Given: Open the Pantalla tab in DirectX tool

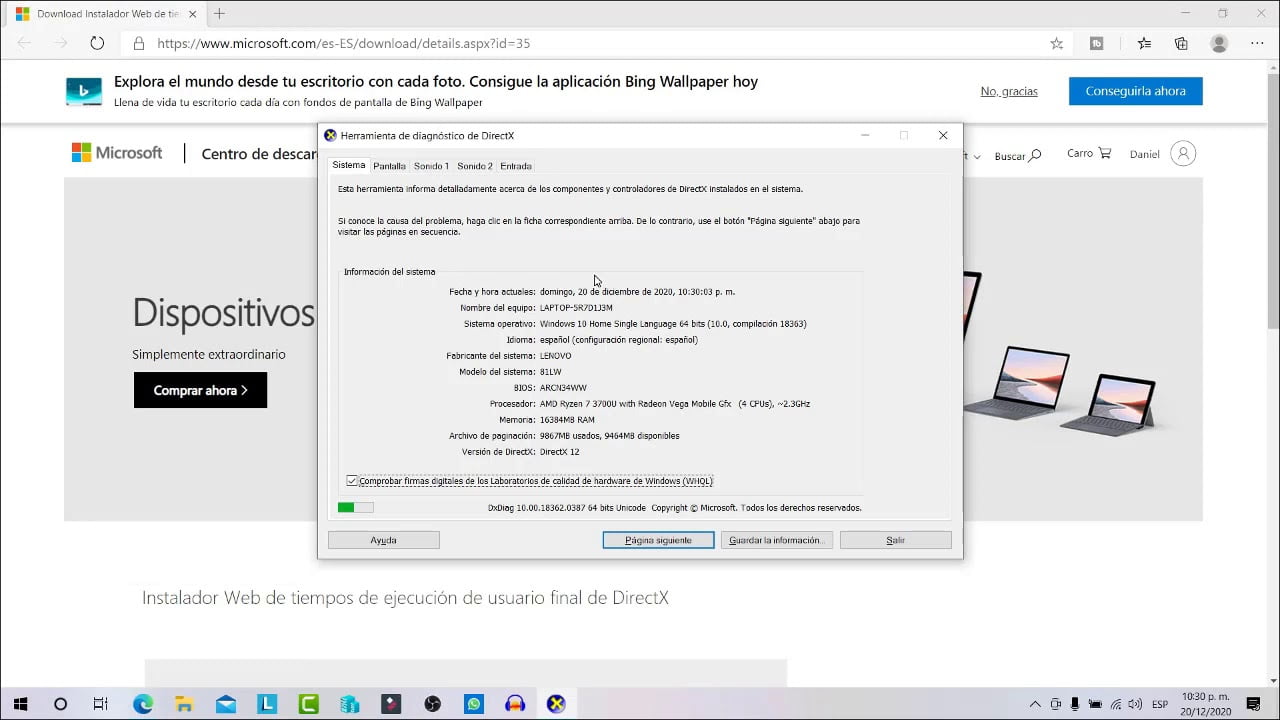Looking at the screenshot, I should (x=389, y=166).
